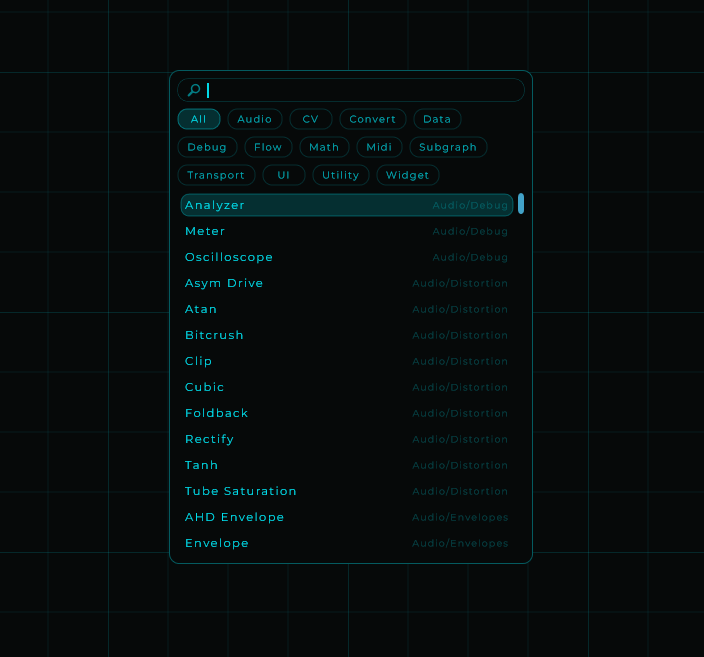Insert the Tube Saturation node
The width and height of the screenshot is (704, 657).
[347, 491]
